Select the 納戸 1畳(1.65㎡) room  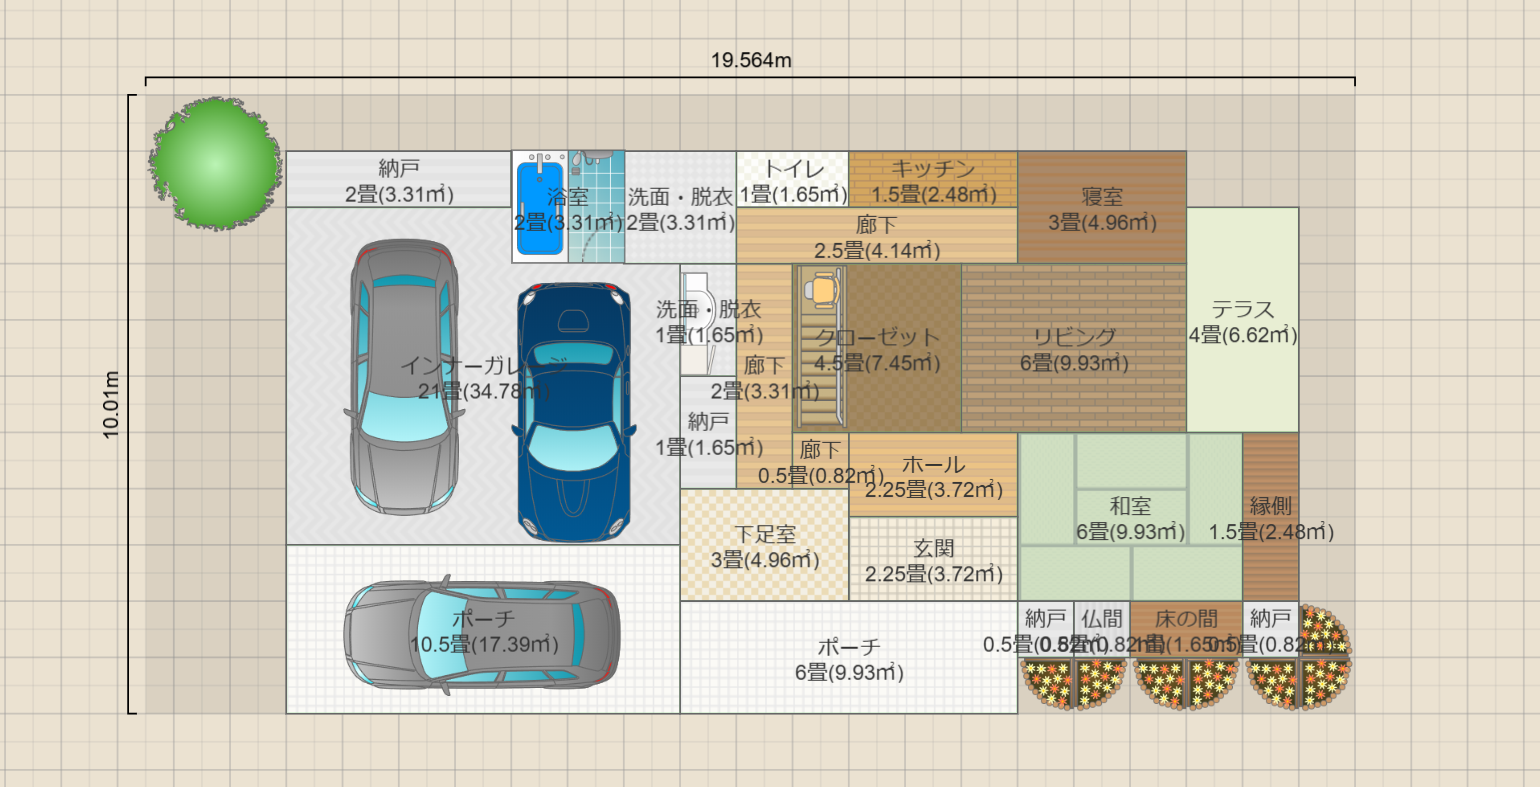[x=708, y=432]
